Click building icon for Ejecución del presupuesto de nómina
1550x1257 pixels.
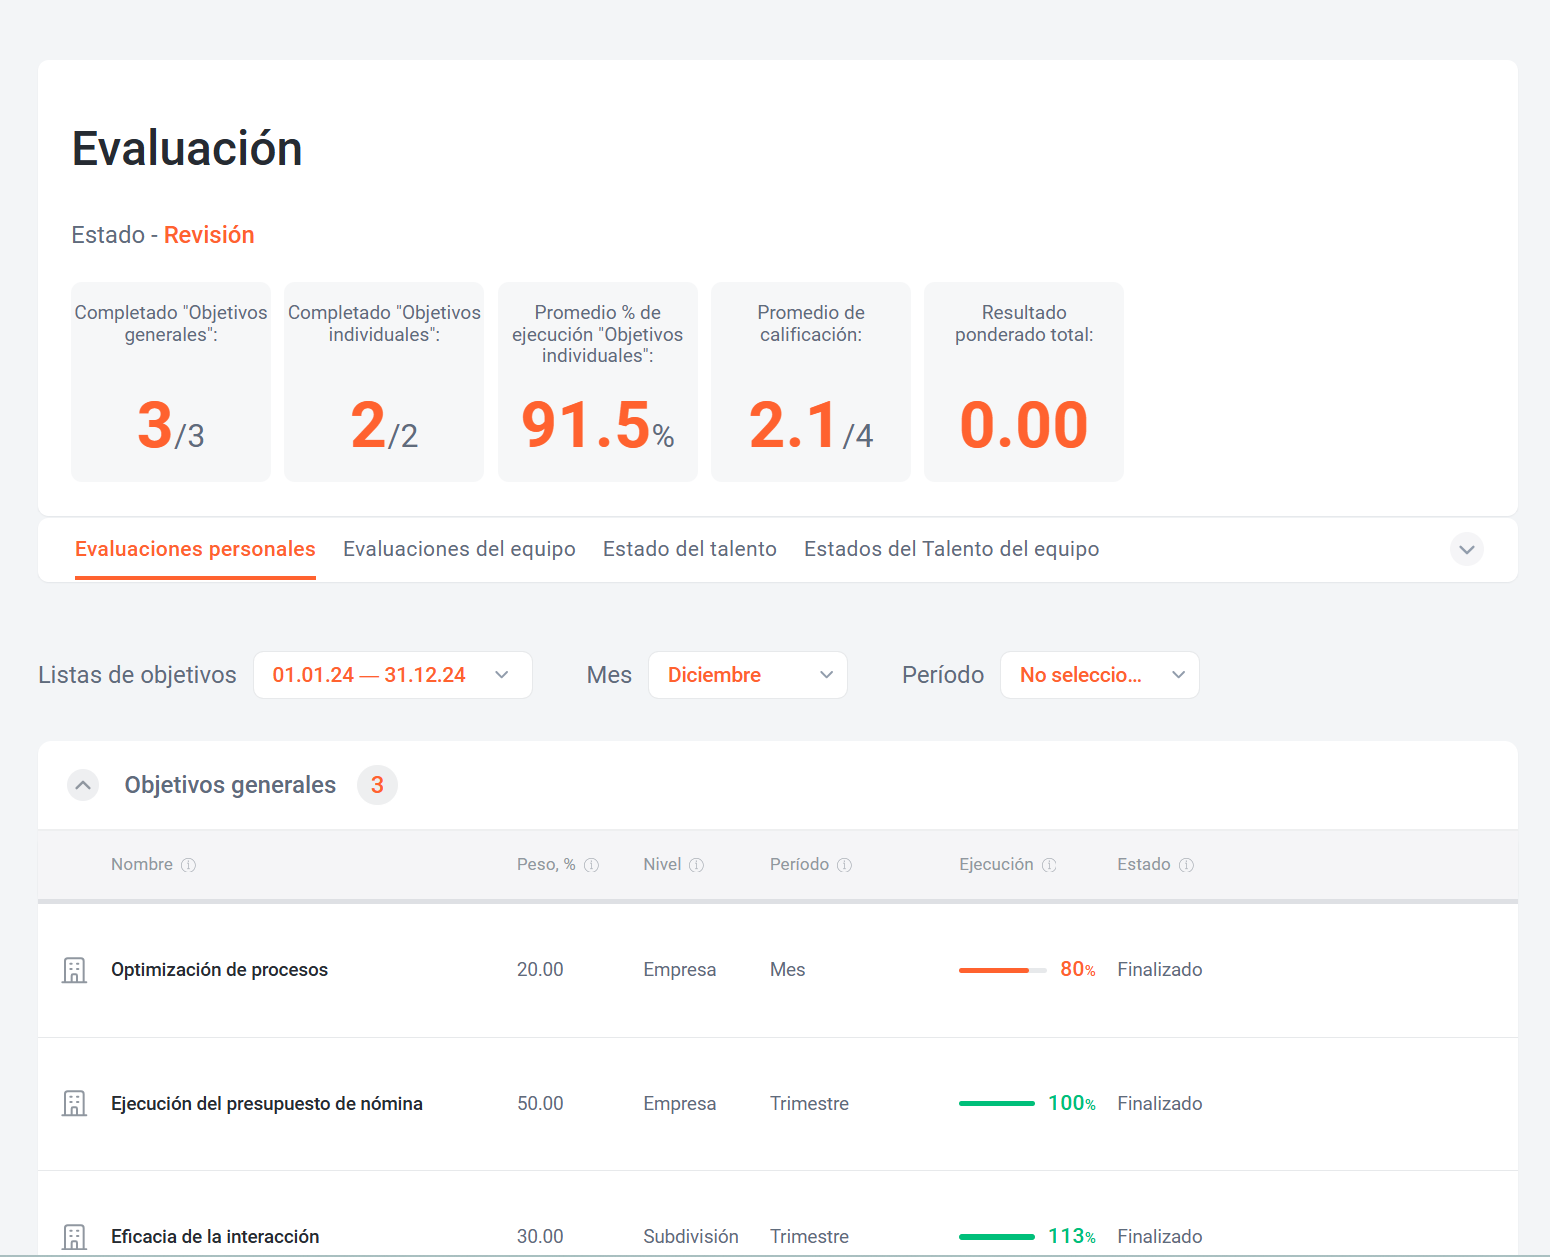[74, 1103]
